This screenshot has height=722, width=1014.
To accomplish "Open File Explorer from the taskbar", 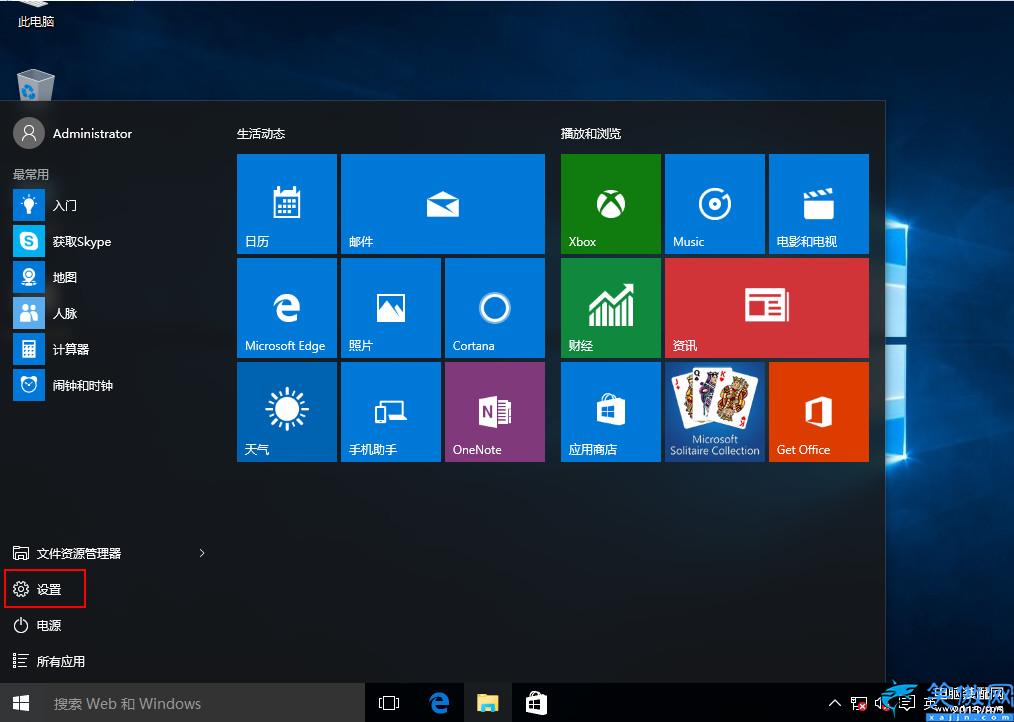I will 488,703.
